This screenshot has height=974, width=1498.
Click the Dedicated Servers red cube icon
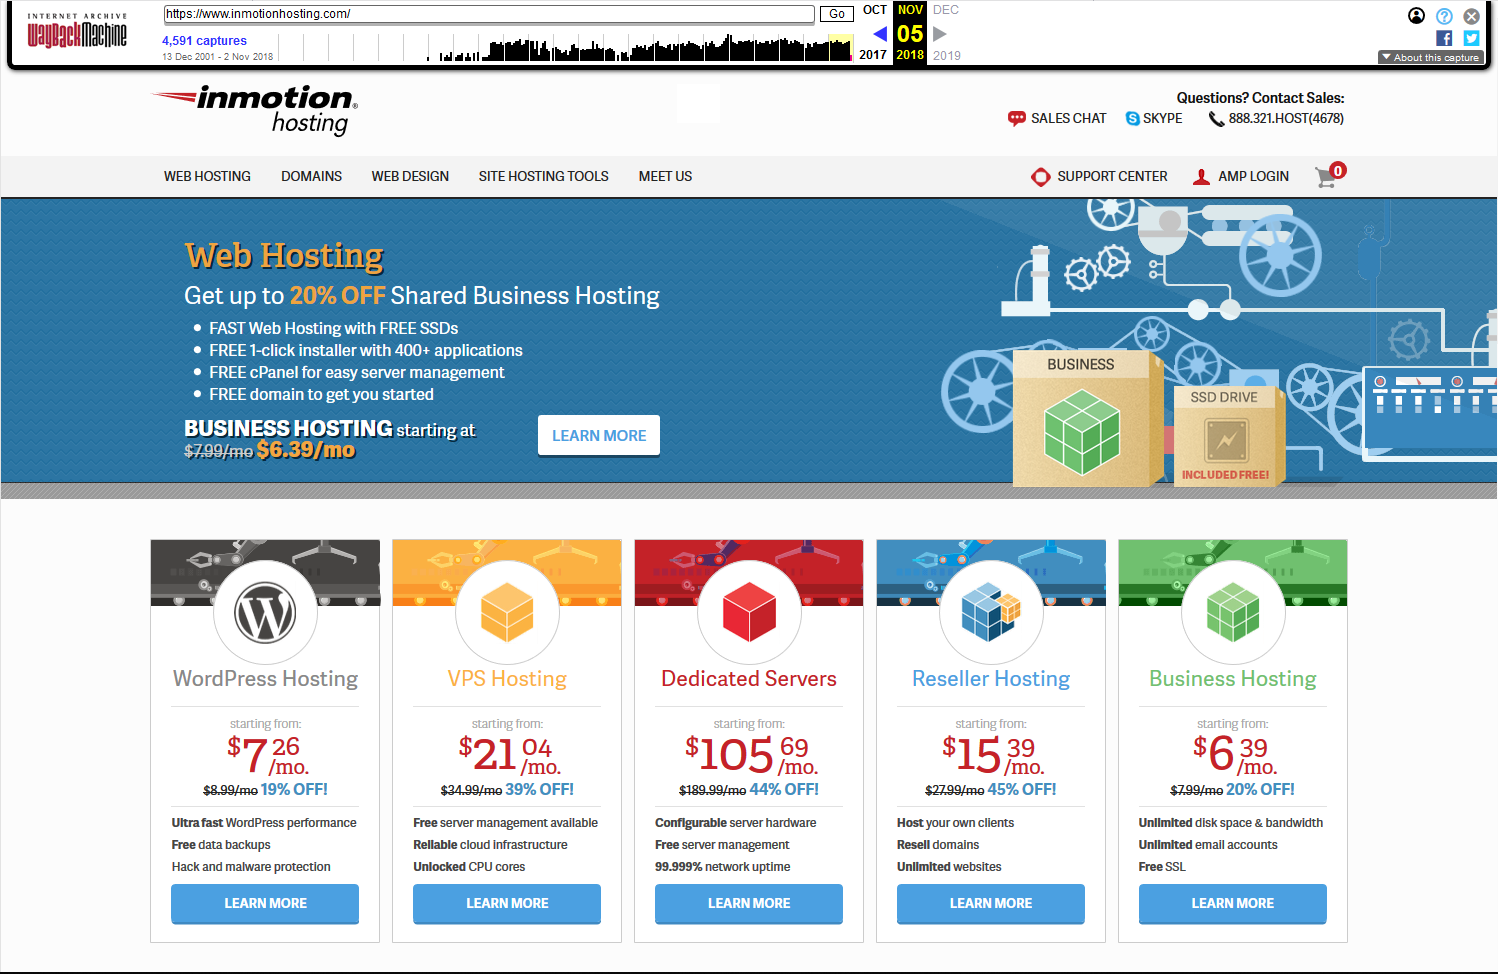[x=749, y=612]
